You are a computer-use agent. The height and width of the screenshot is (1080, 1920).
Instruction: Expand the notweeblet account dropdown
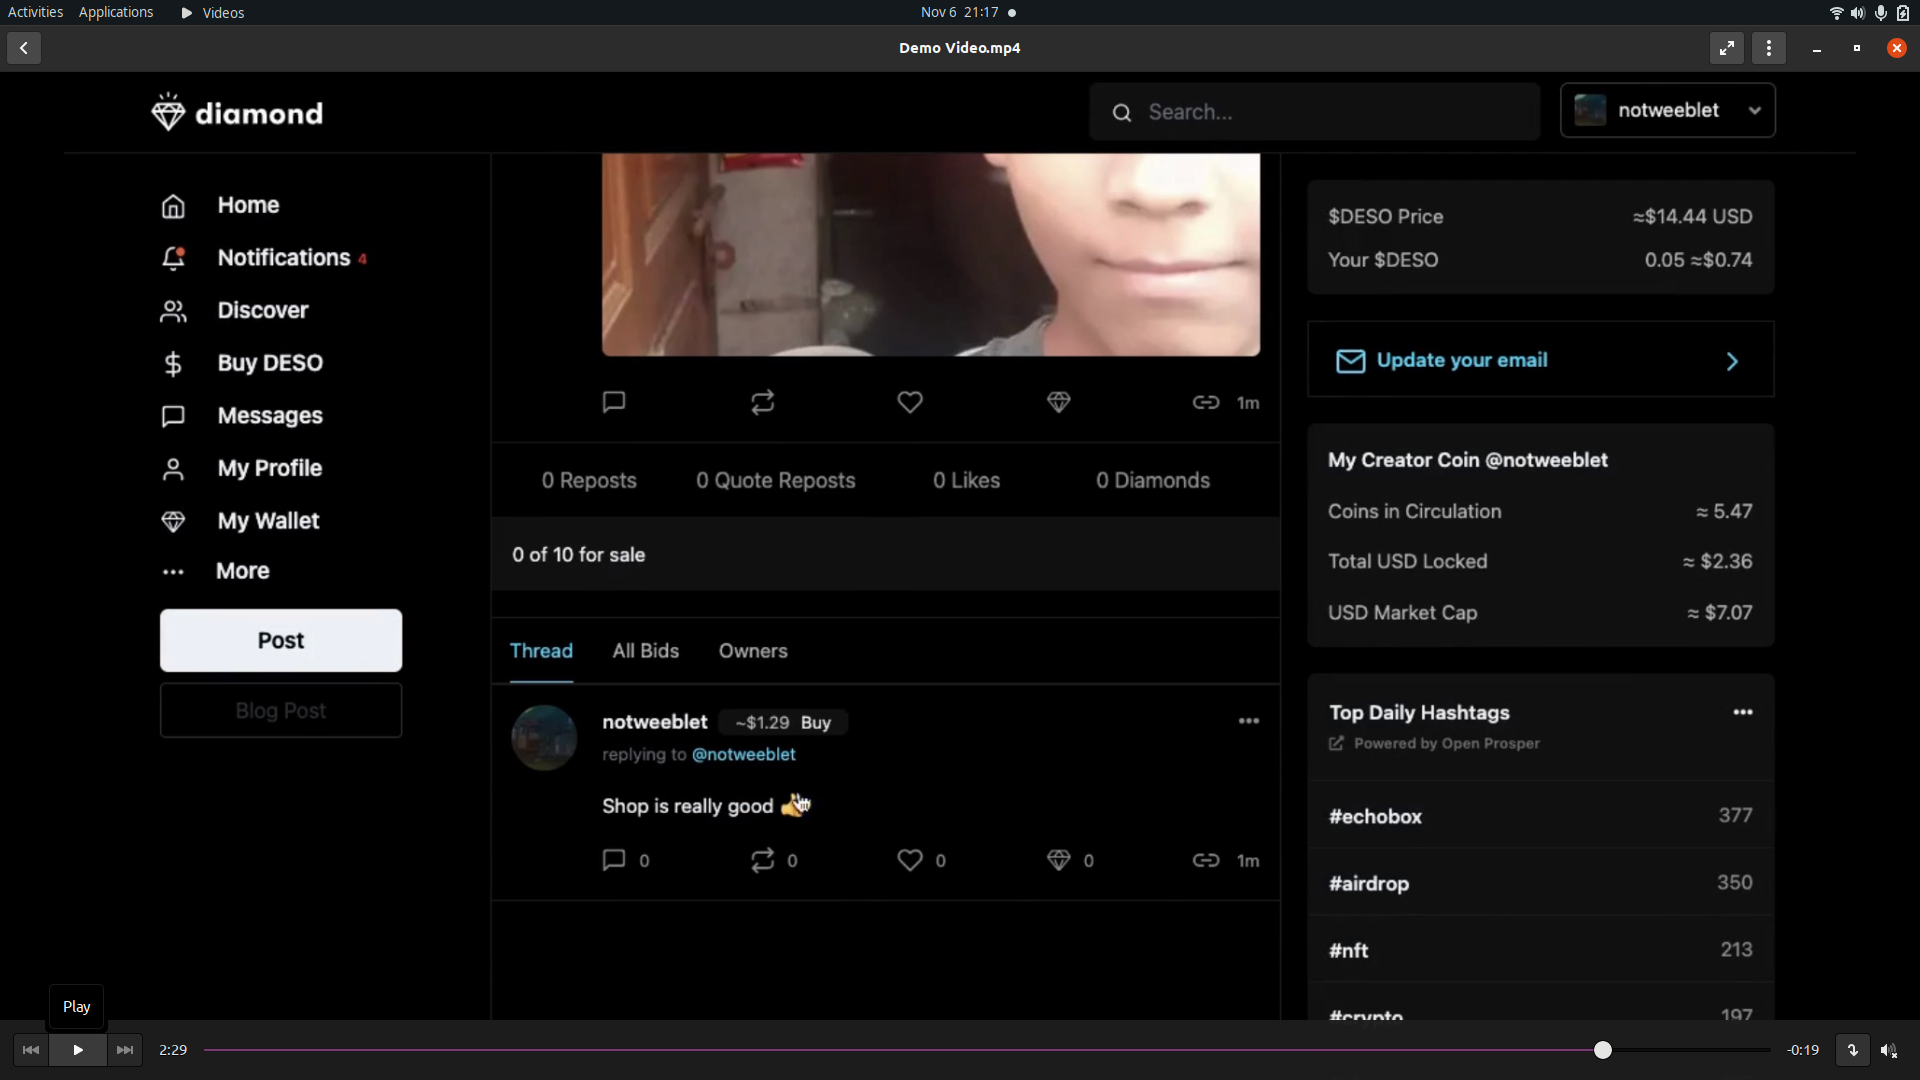[x=1755, y=111]
